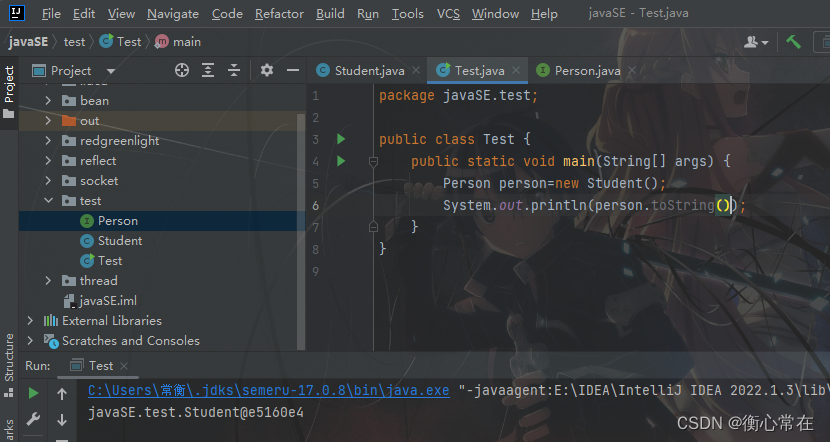The width and height of the screenshot is (830, 442).
Task: Open the Tools menu
Action: point(408,14)
